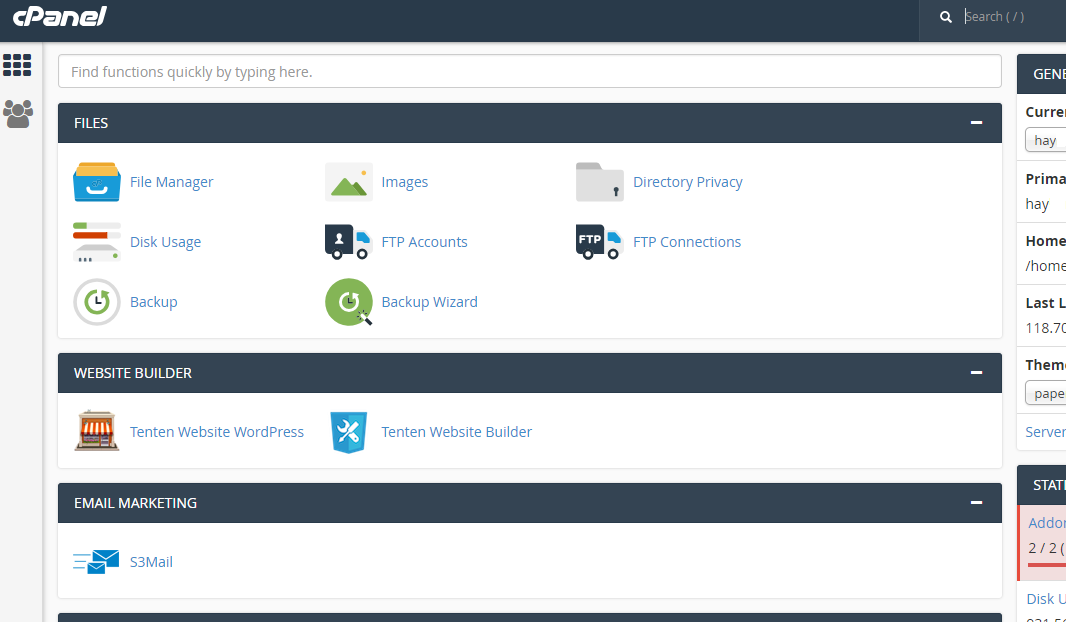Image resolution: width=1066 pixels, height=622 pixels.
Task: Click the Disk Usage statistics link
Action: point(1046,599)
